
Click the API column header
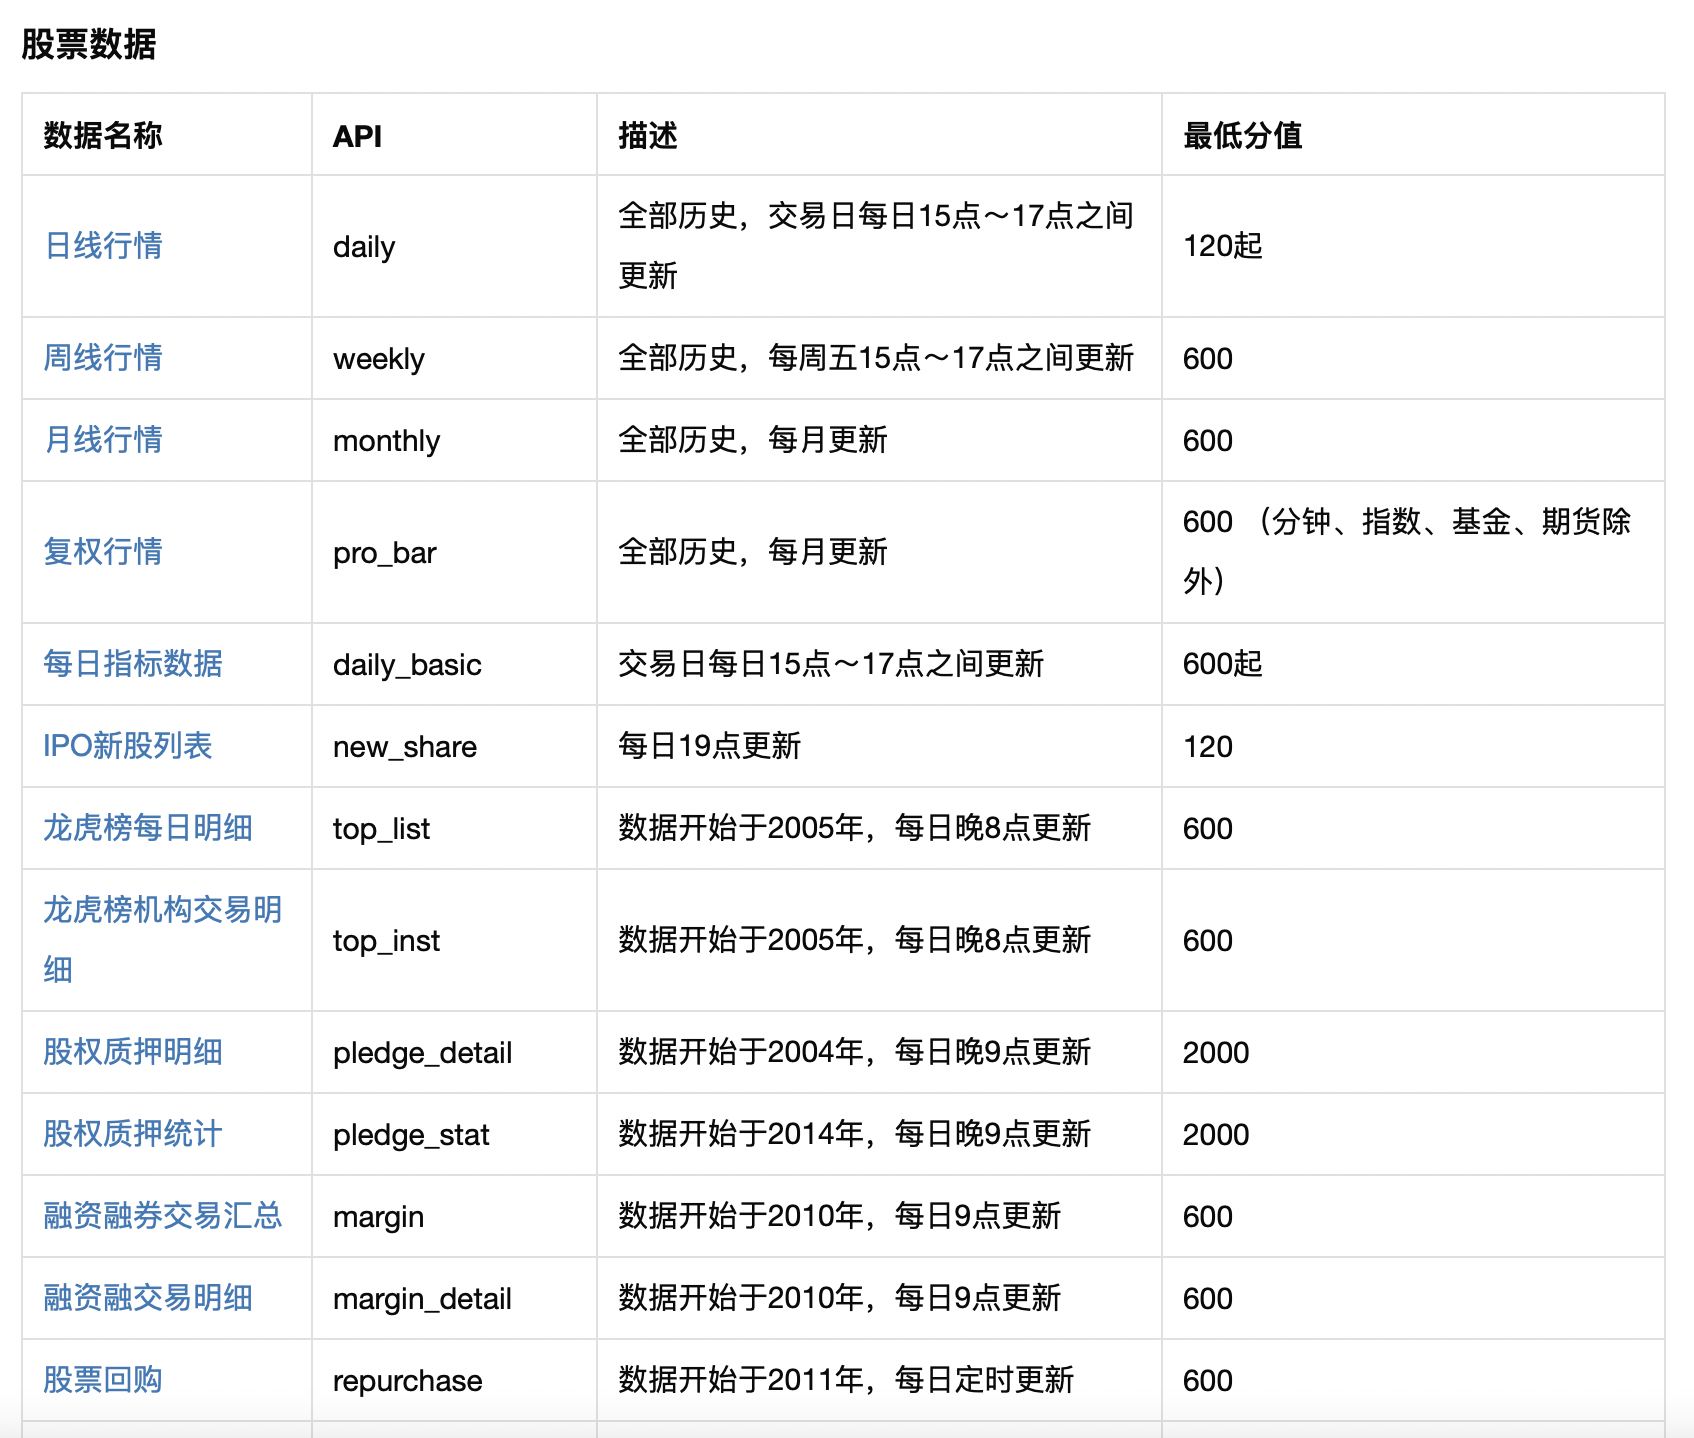[x=358, y=136]
